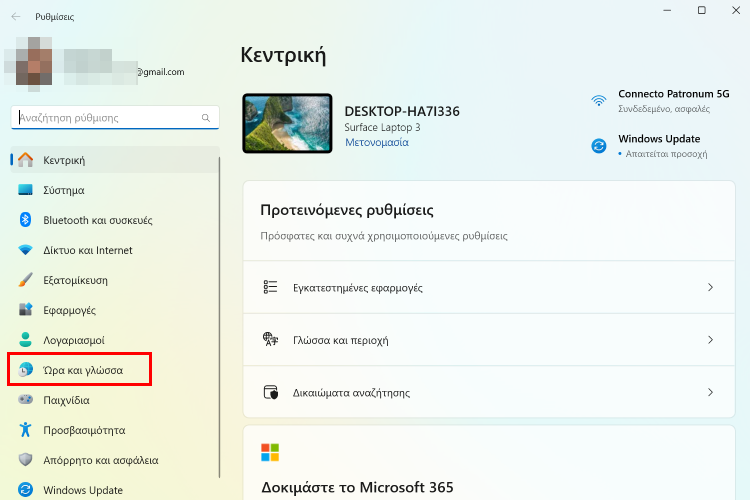Open Εξατομίκευση settings

[x=115, y=280]
